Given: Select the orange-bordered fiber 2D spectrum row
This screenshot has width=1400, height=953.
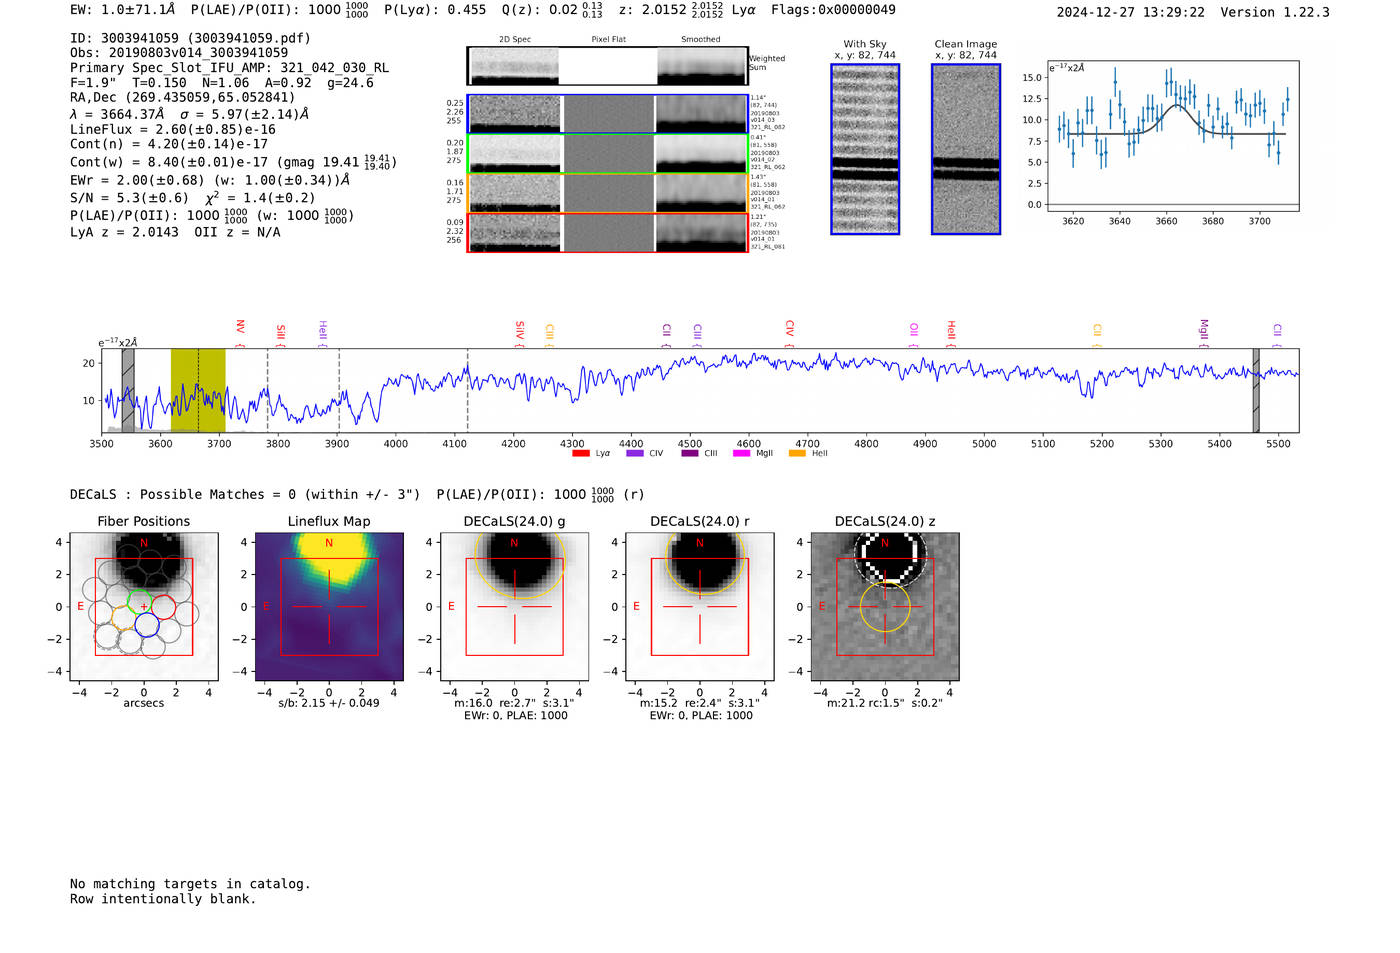Looking at the screenshot, I should point(608,193).
